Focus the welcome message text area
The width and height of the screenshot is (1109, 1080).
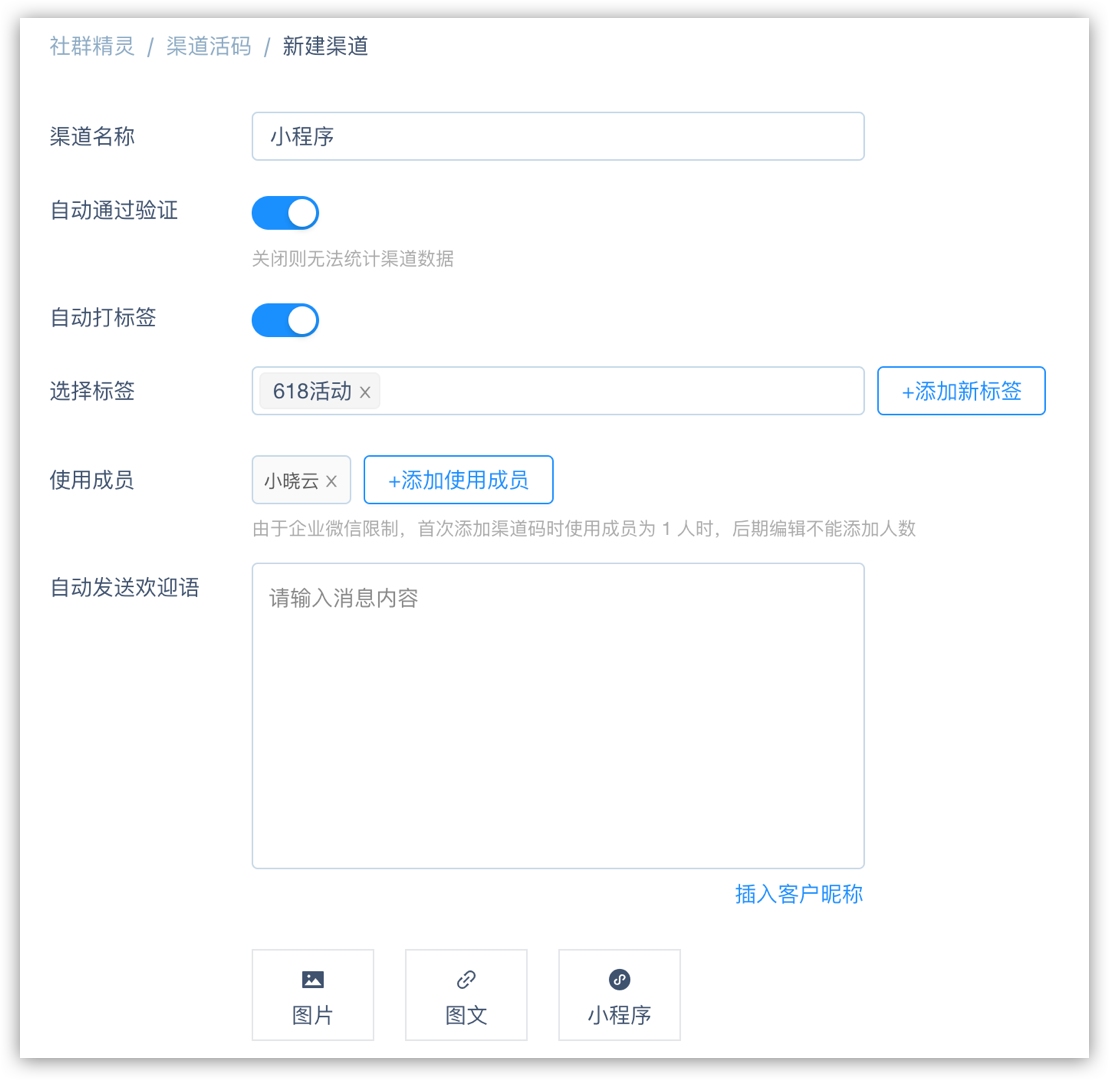pos(558,716)
